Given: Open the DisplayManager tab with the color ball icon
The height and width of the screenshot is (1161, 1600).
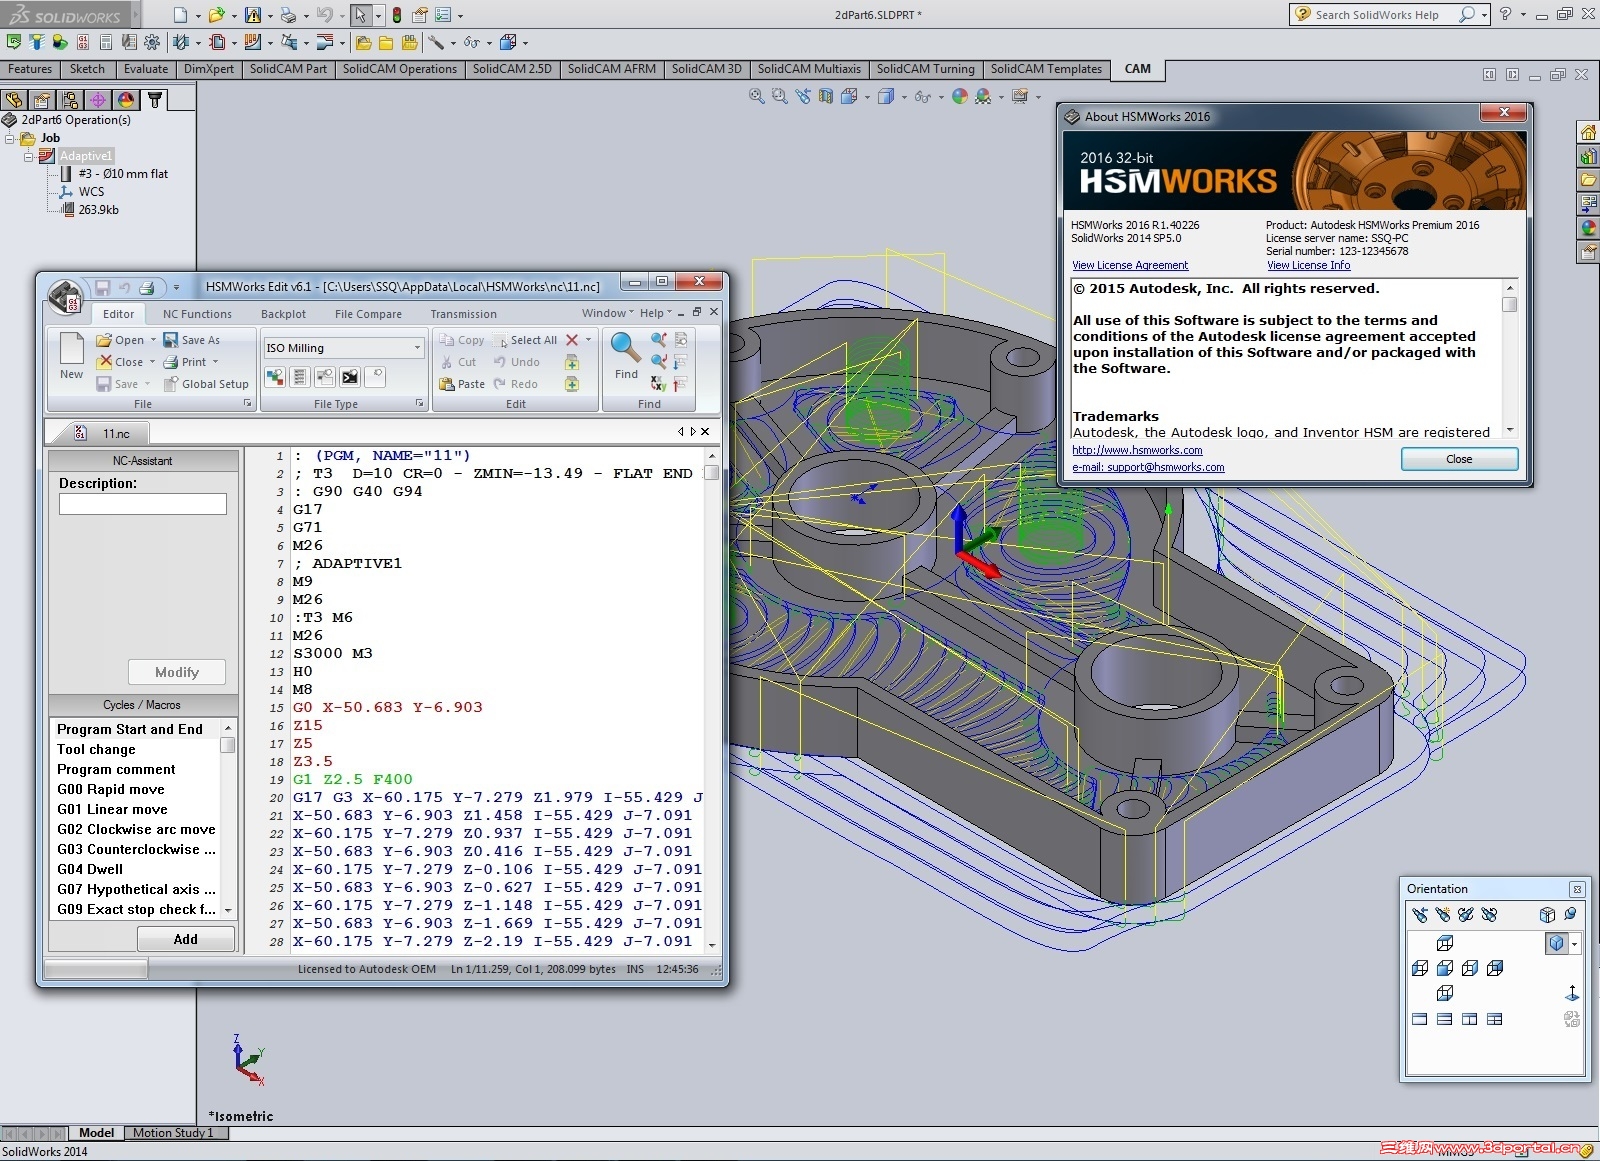Looking at the screenshot, I should [x=125, y=100].
